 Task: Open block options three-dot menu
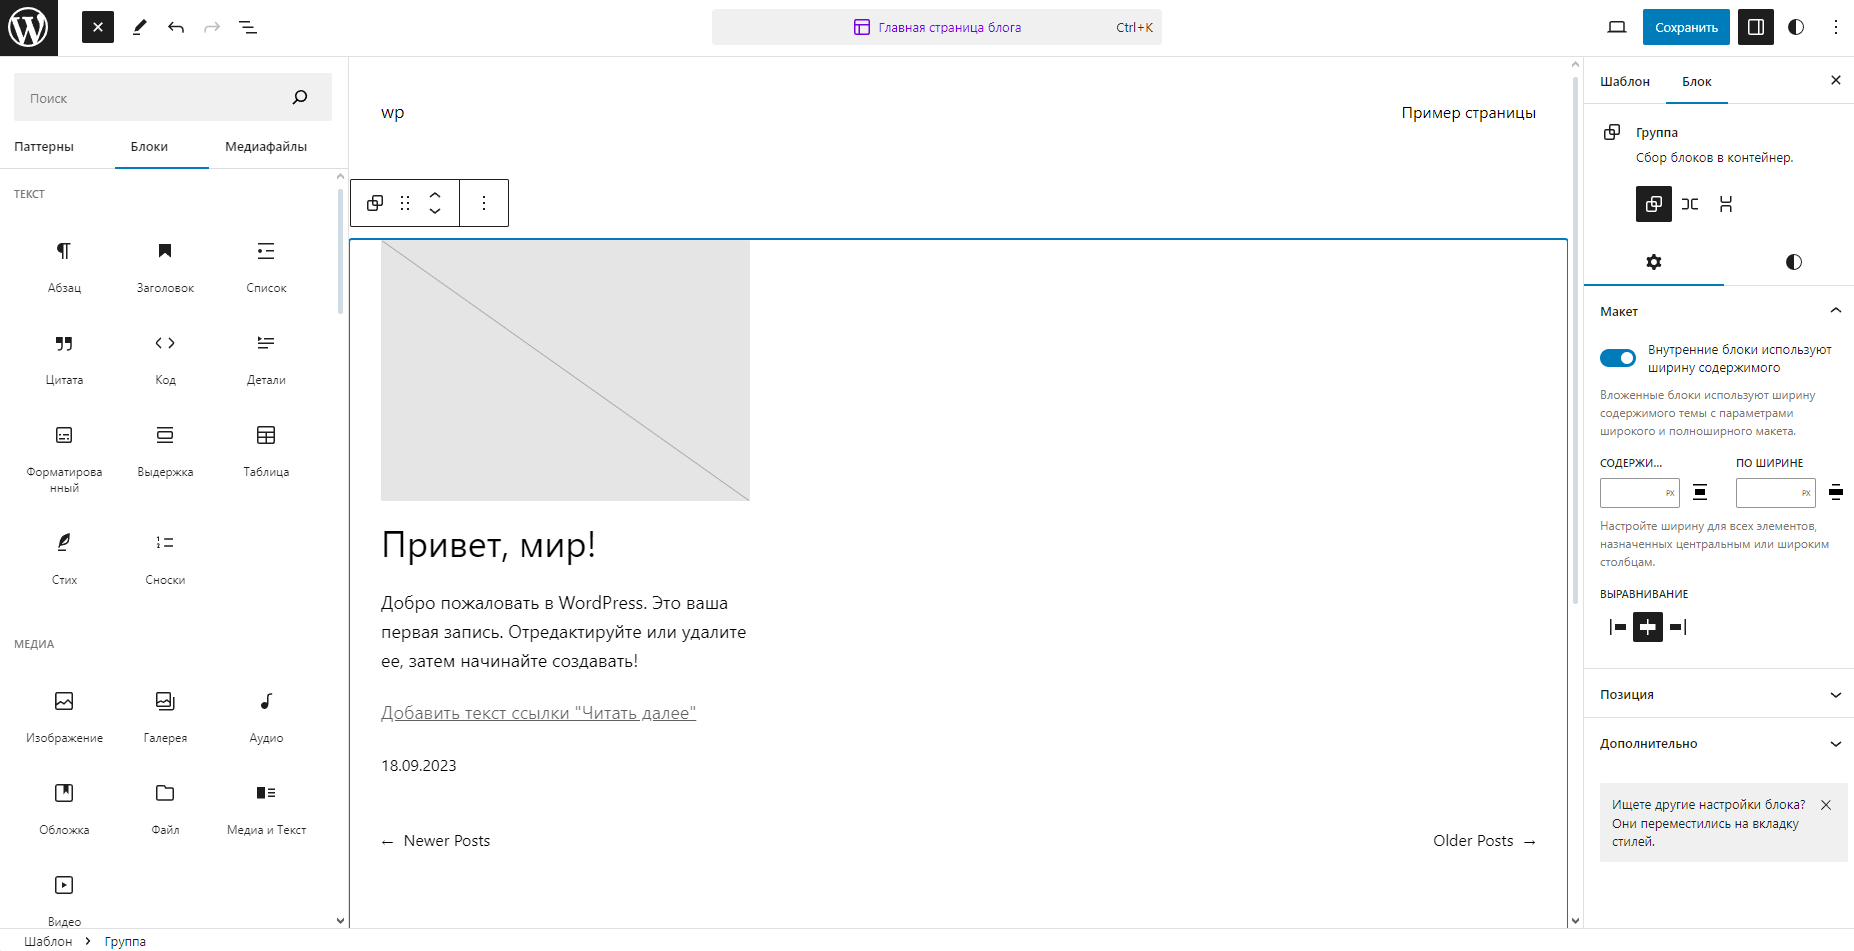tap(484, 203)
